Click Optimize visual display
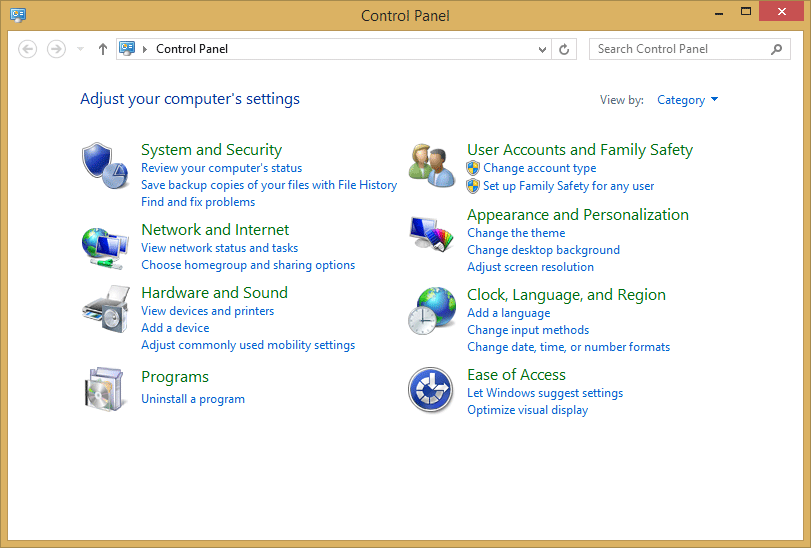 [528, 410]
